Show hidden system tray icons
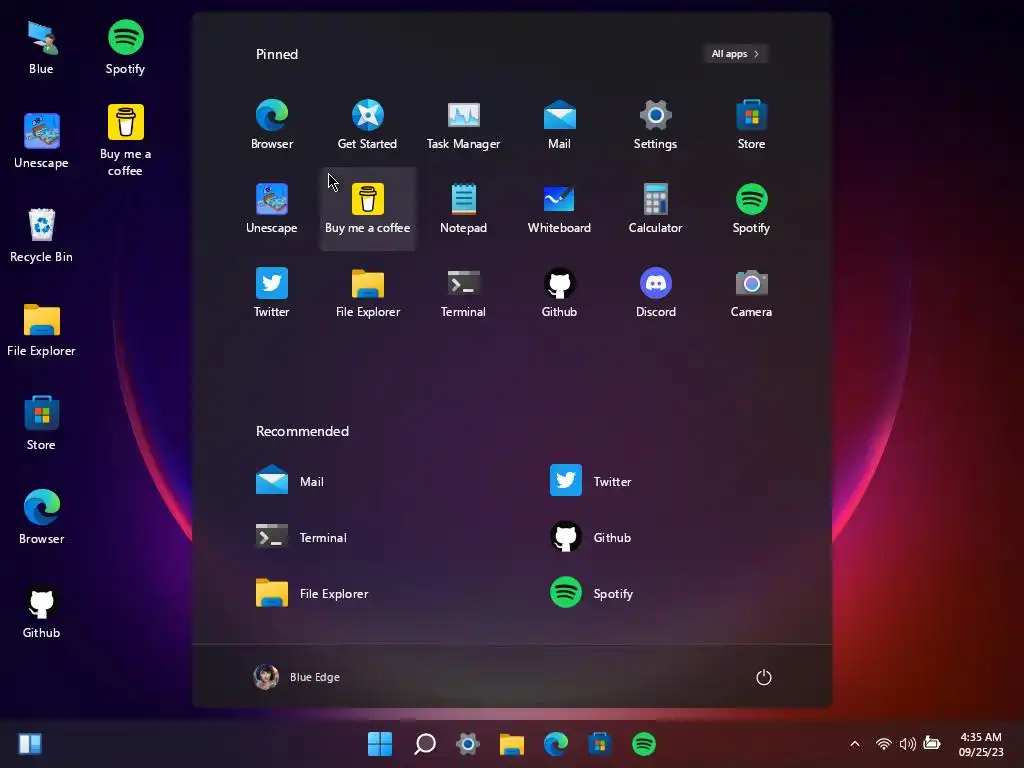This screenshot has width=1024, height=768. 855,744
